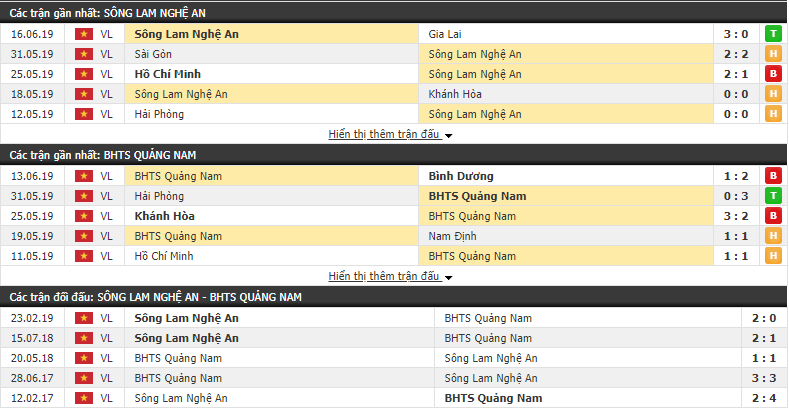The width and height of the screenshot is (789, 408).
Task: Click the red B badge on the Bình Dương 1:2 row
Action: pyautogui.click(x=773, y=176)
